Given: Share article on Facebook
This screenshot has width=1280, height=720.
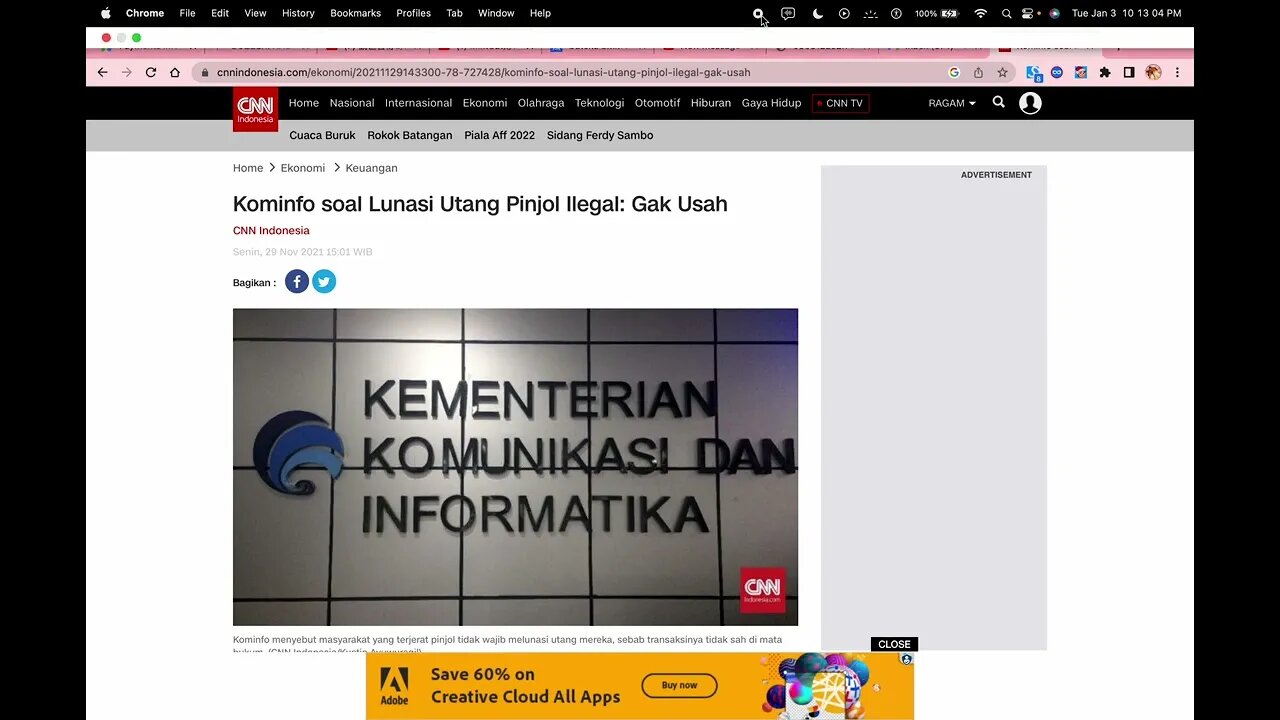Looking at the screenshot, I should tap(297, 282).
